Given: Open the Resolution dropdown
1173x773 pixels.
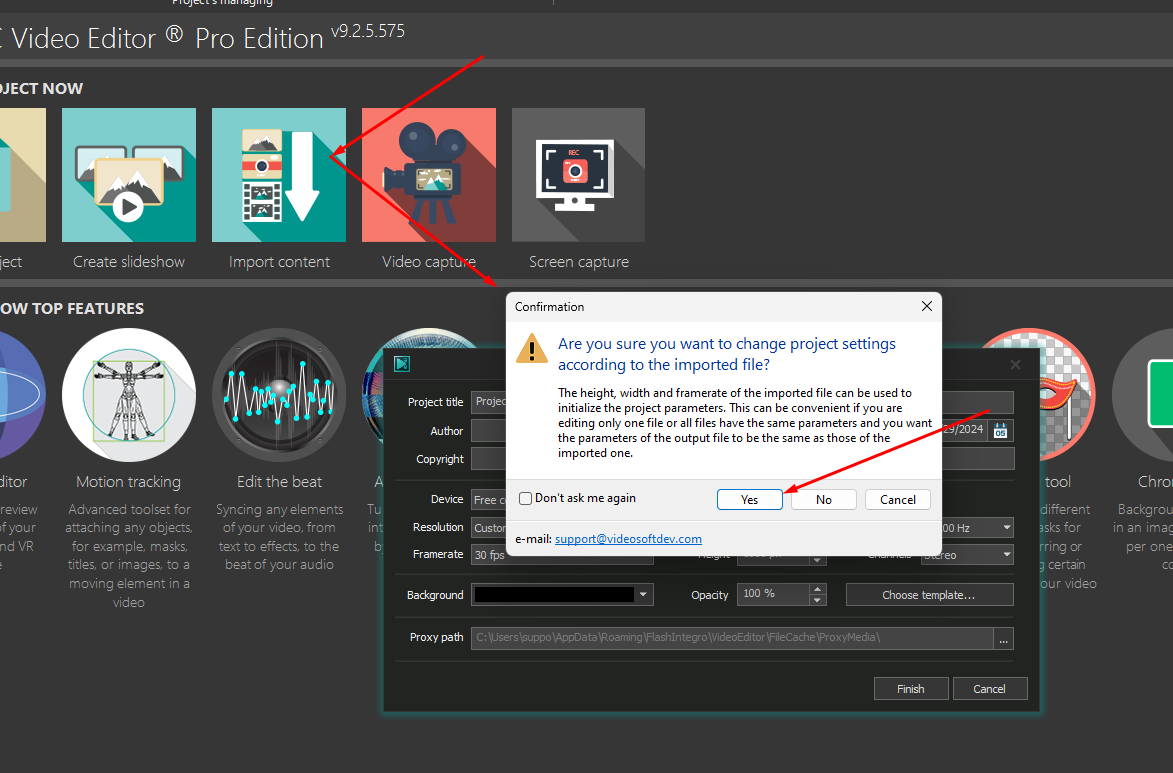Looking at the screenshot, I should (x=489, y=528).
